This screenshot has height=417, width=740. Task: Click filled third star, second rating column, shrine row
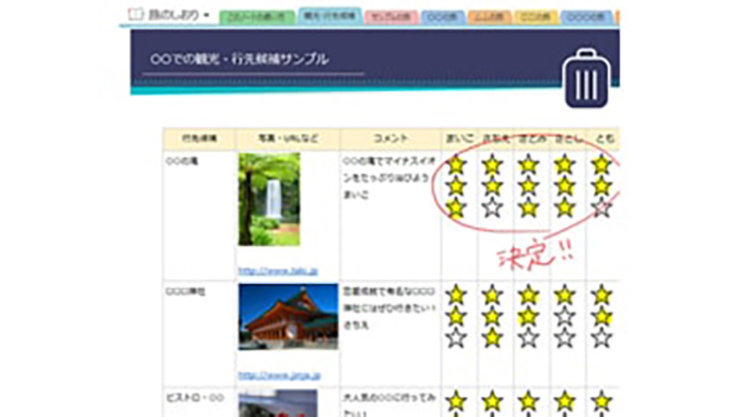492,338
